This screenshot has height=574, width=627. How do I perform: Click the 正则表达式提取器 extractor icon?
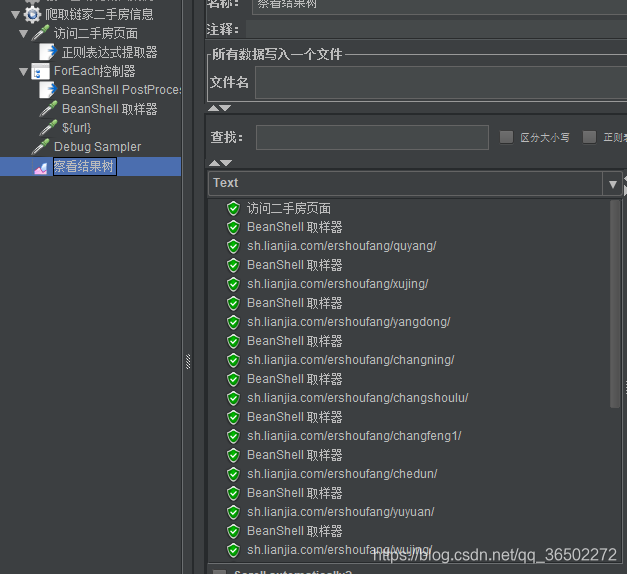click(x=48, y=52)
